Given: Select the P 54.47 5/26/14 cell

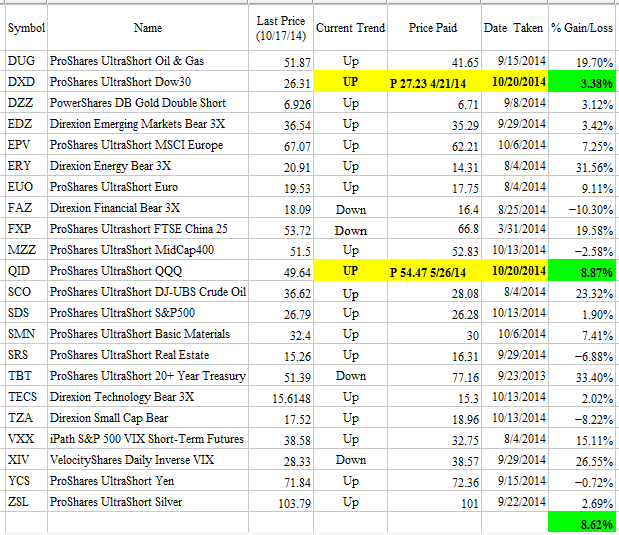Looking at the screenshot, I should pyautogui.click(x=434, y=271).
